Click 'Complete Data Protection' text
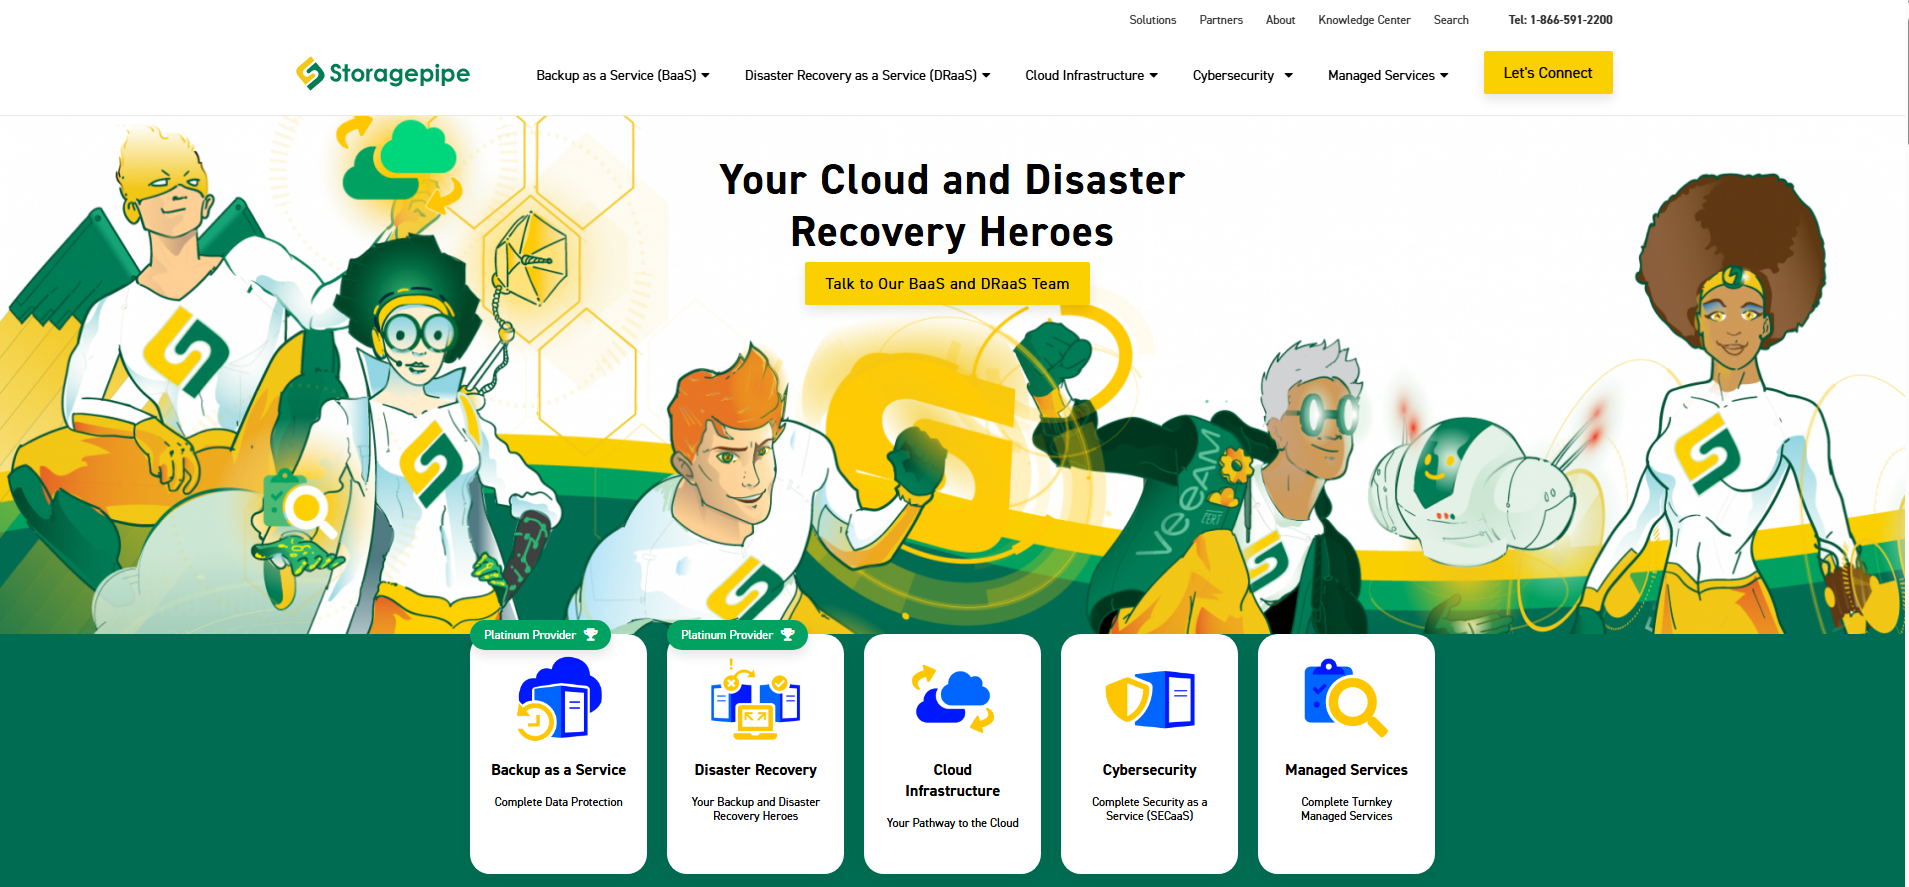The height and width of the screenshot is (887, 1909). (559, 802)
